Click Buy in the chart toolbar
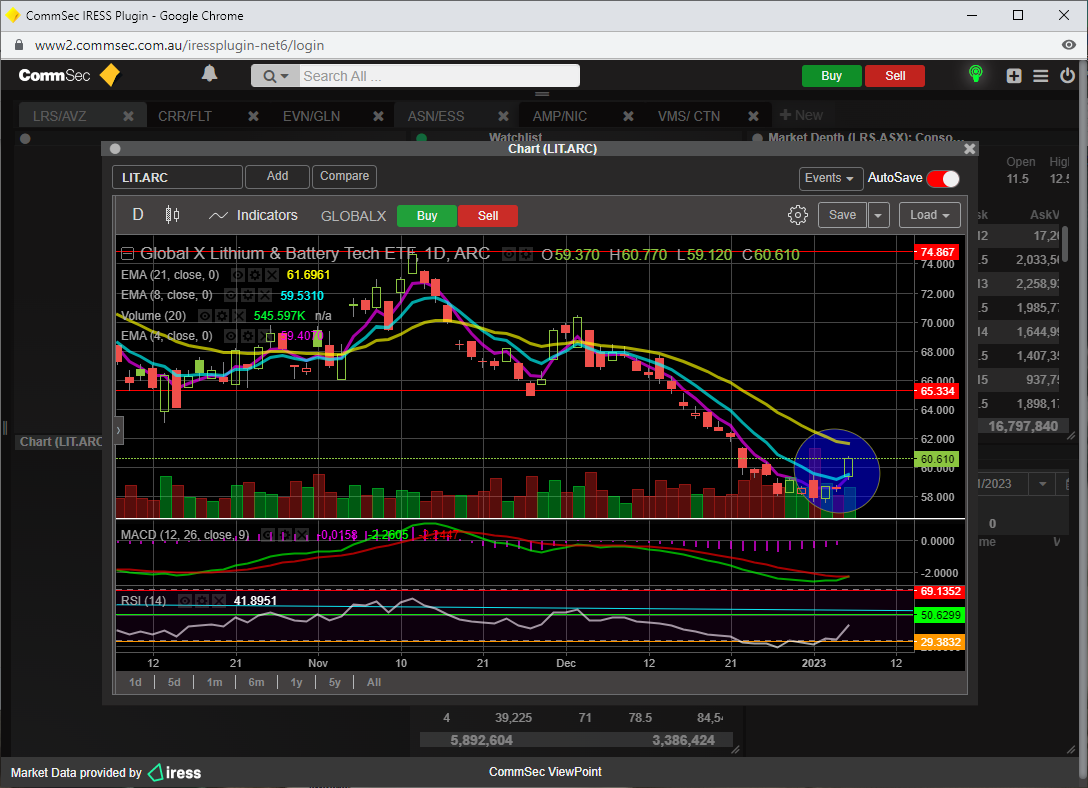Screen dimensions: 1088x788 (x=427, y=216)
